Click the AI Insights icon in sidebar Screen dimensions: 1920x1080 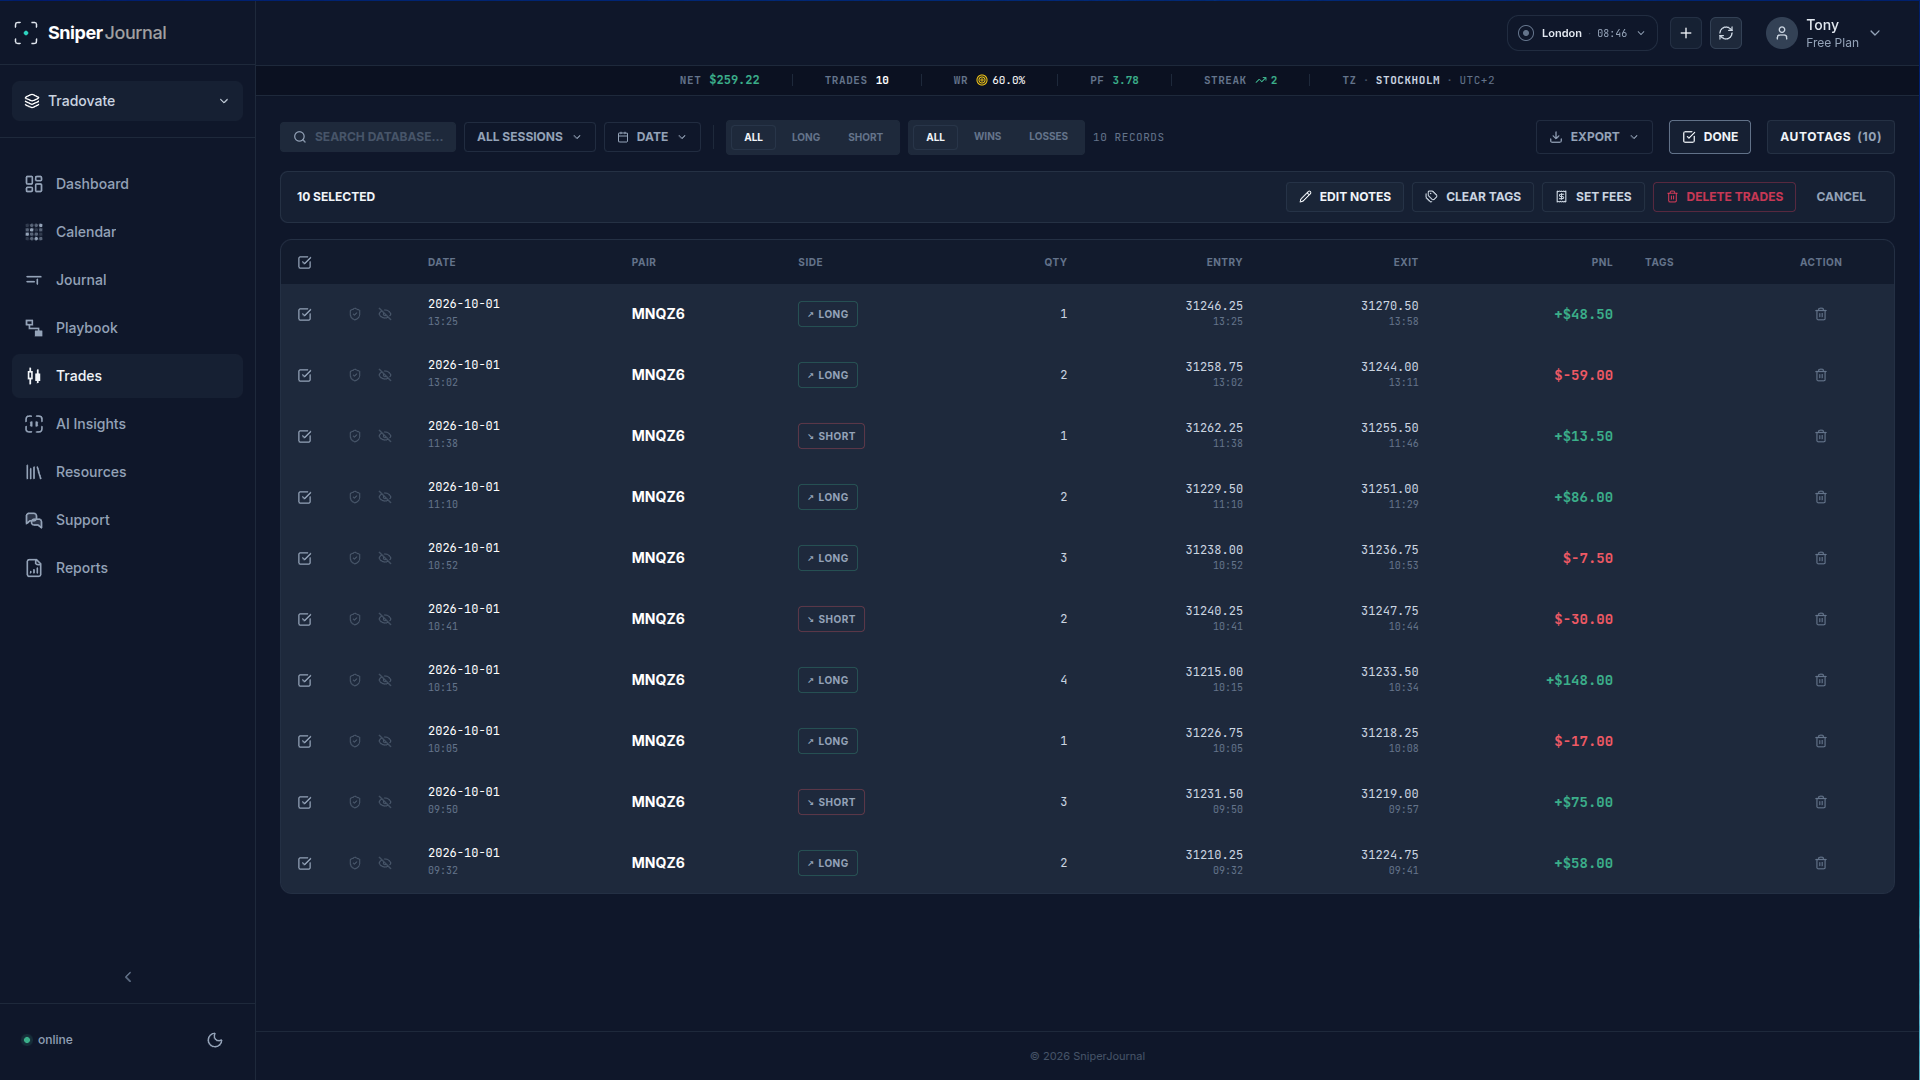tap(34, 424)
